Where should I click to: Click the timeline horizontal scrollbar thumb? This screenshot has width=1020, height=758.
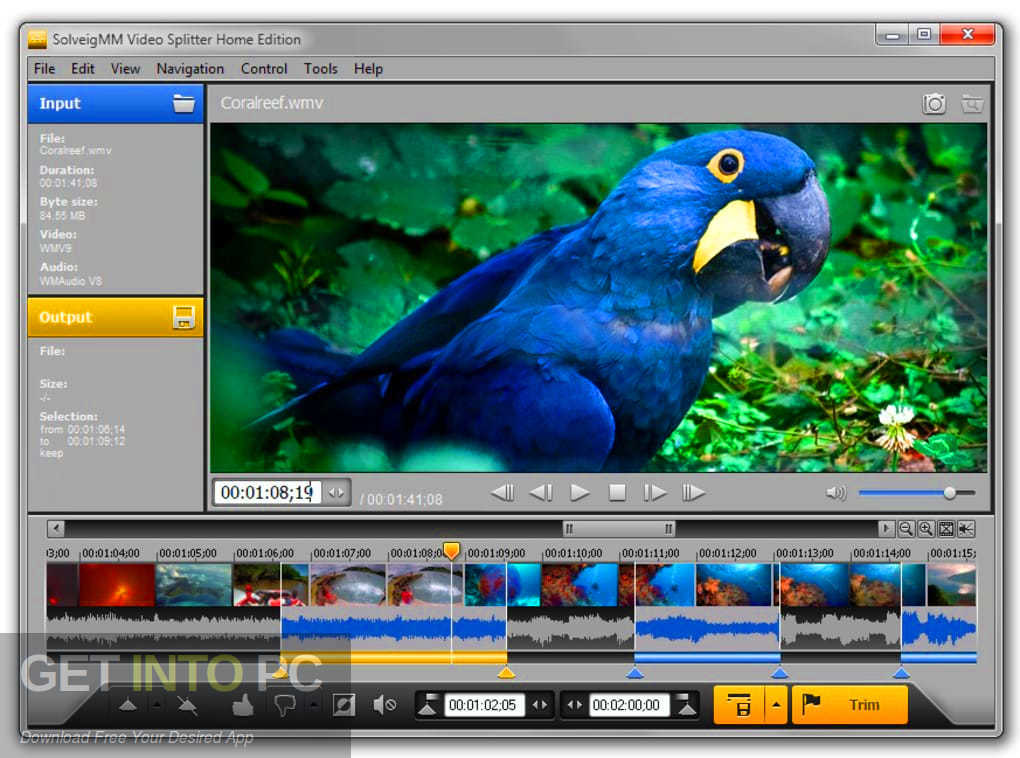coord(619,528)
